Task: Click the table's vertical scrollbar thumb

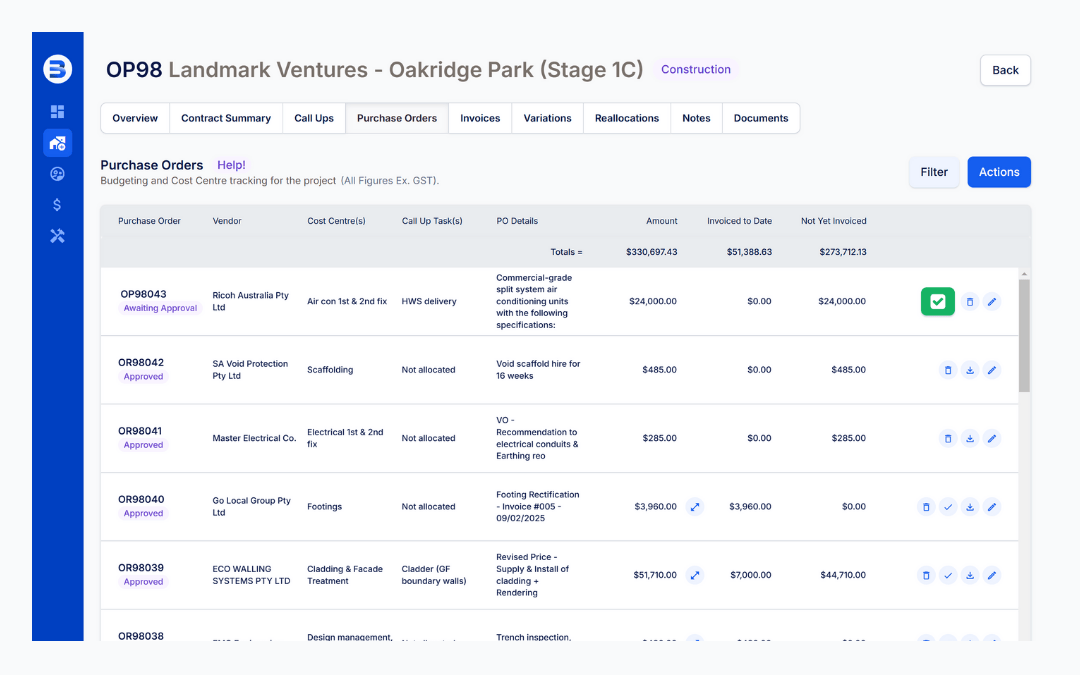Action: (x=1024, y=335)
